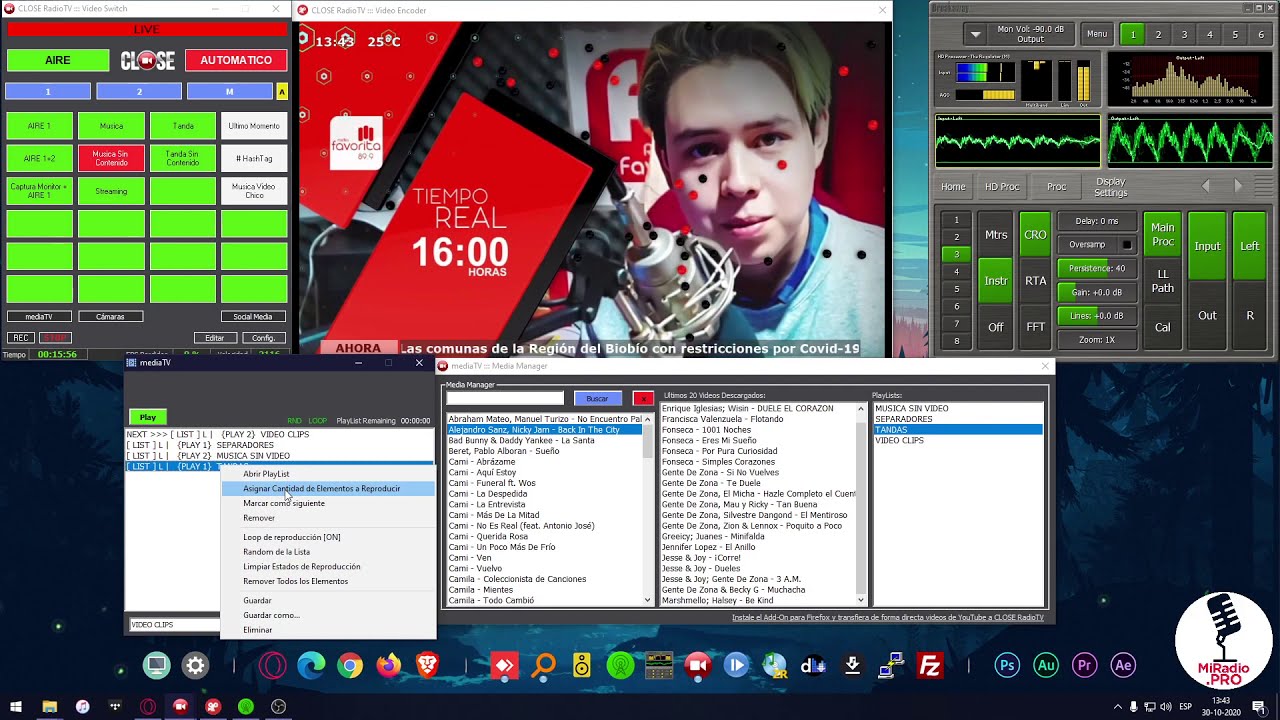The height and width of the screenshot is (720, 1280).
Task: Toggle the FFT display mode in Breakaway
Action: tap(1035, 327)
